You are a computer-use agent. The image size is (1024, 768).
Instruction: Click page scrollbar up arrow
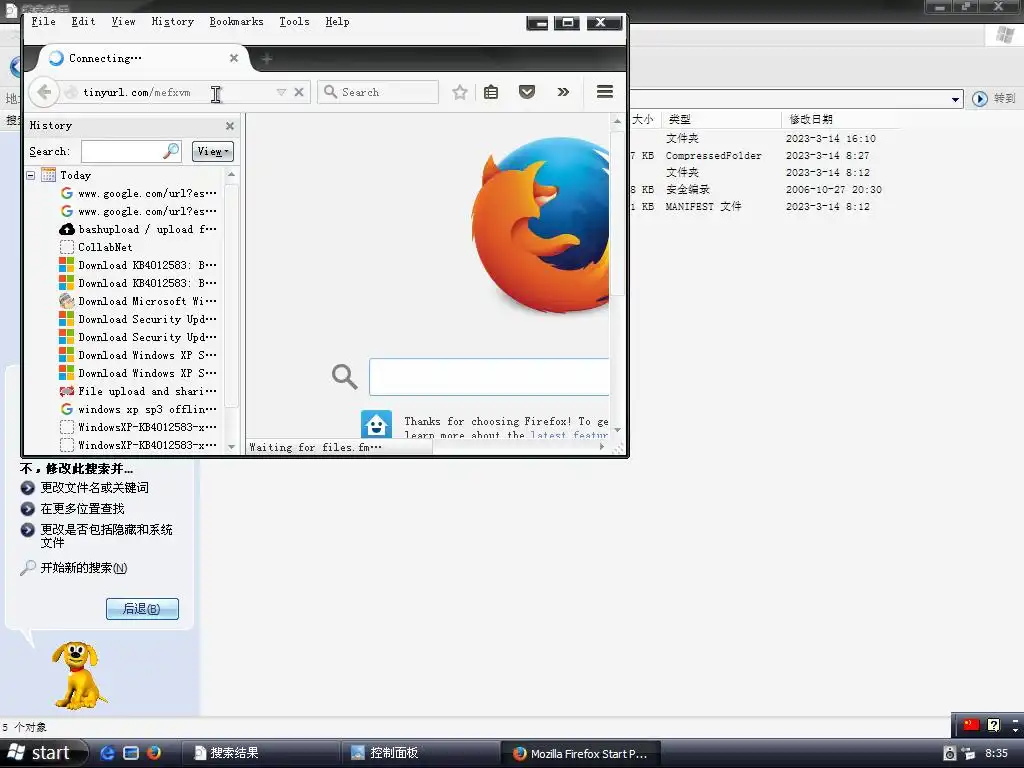(617, 121)
